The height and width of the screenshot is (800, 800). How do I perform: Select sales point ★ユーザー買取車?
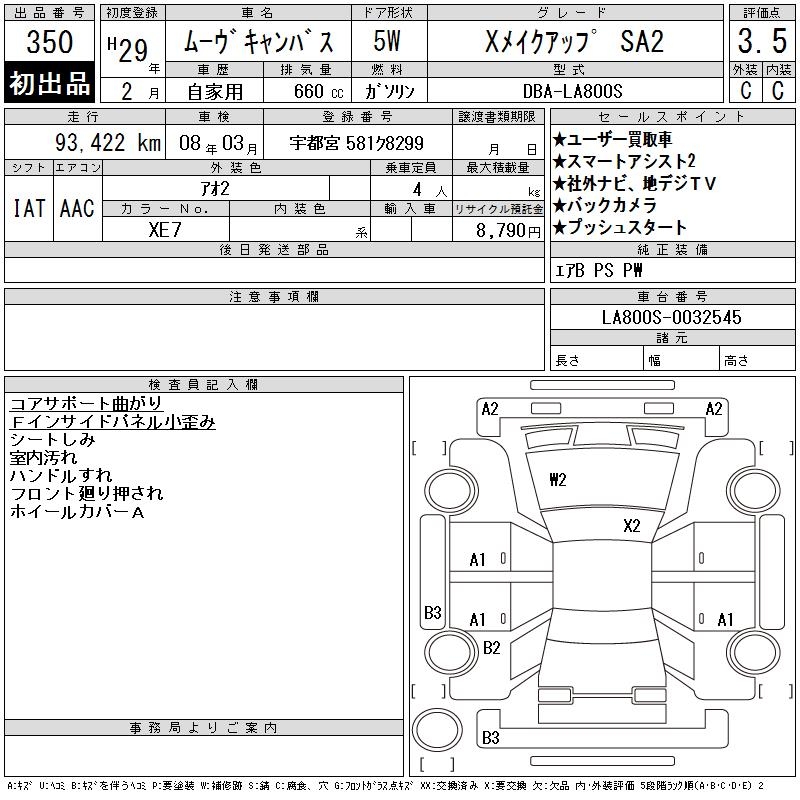point(612,139)
